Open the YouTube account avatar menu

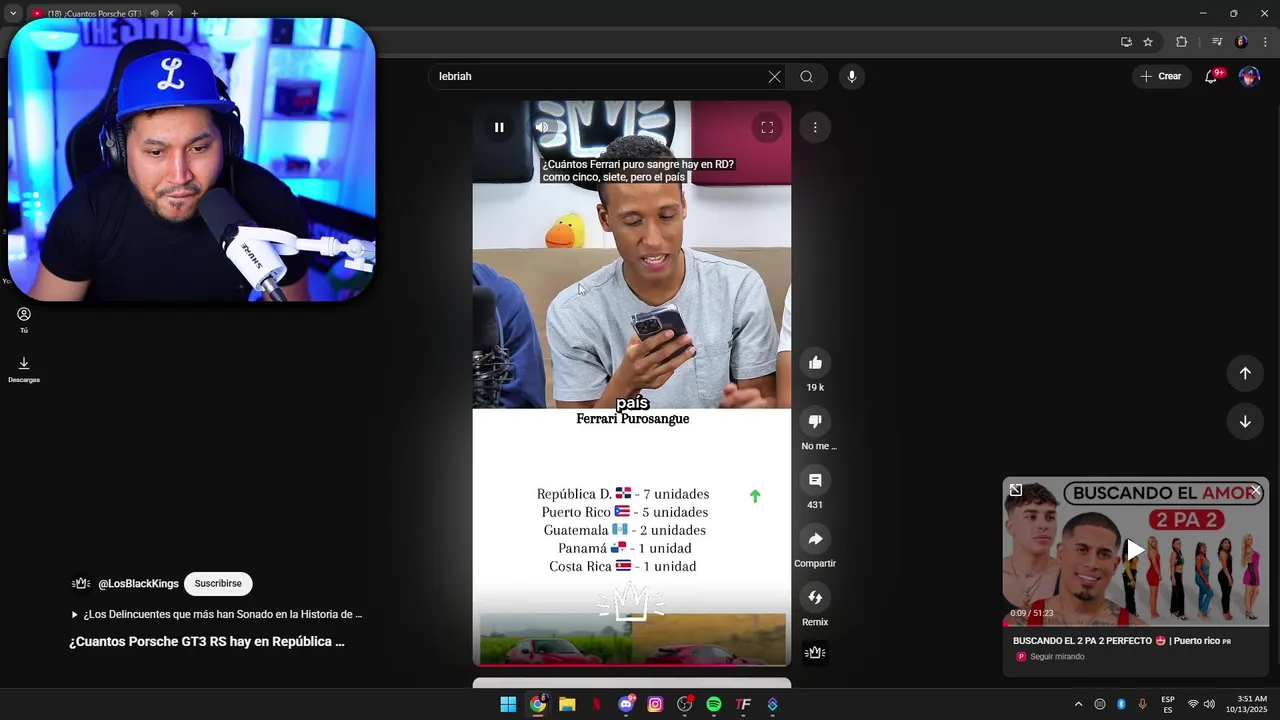(x=1249, y=76)
